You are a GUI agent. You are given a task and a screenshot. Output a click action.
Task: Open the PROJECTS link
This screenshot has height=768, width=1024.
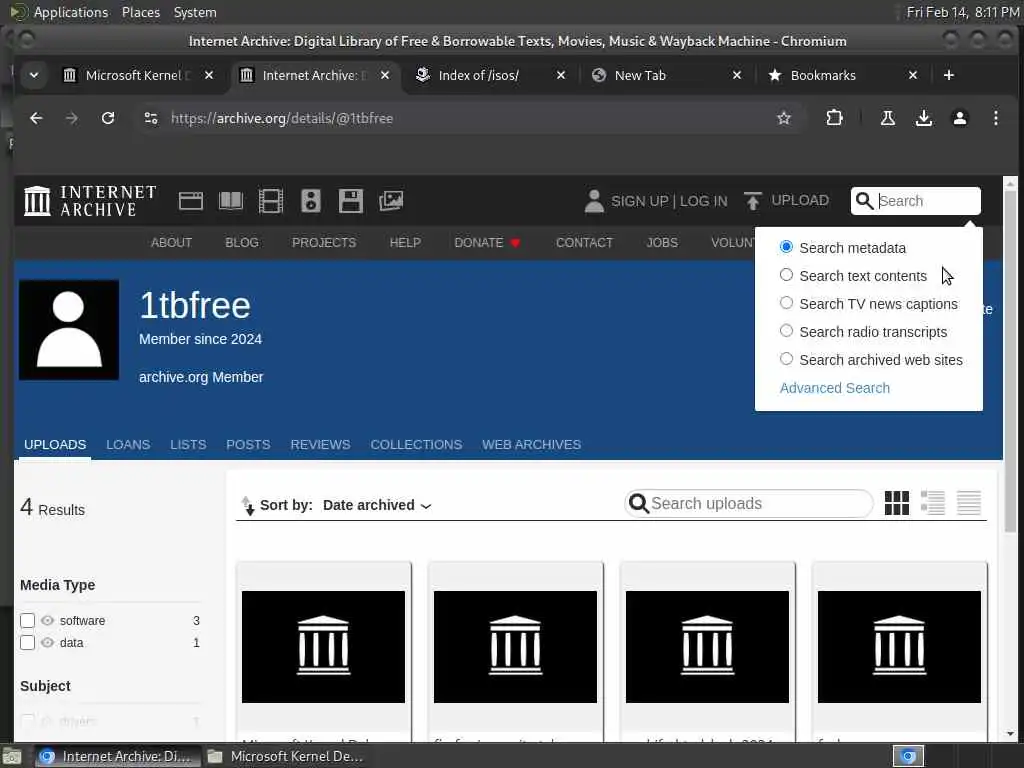324,243
